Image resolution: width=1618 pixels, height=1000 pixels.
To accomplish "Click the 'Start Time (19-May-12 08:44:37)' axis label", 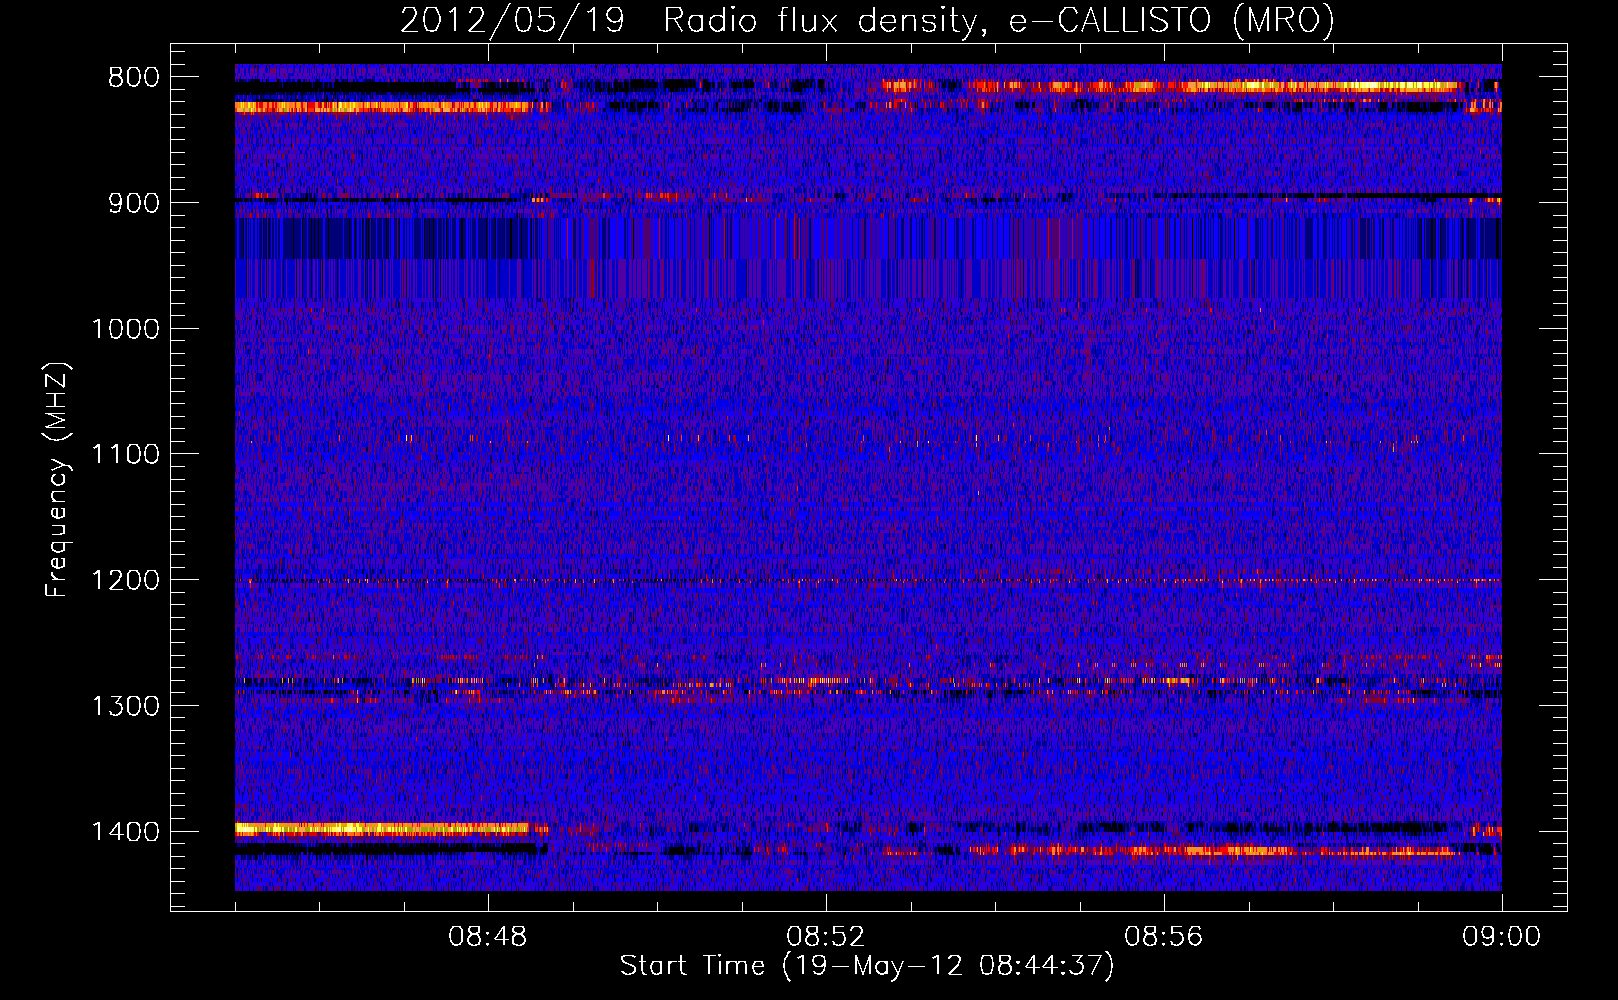I will (867, 966).
